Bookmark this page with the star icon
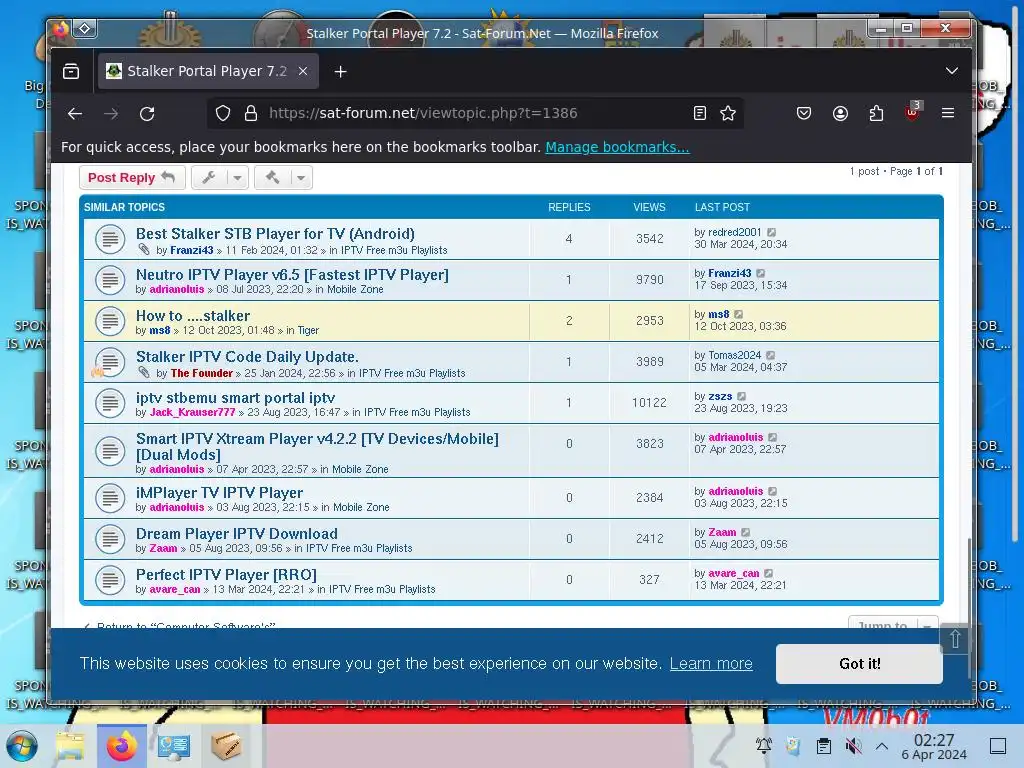The image size is (1024, 768). pyautogui.click(x=728, y=113)
